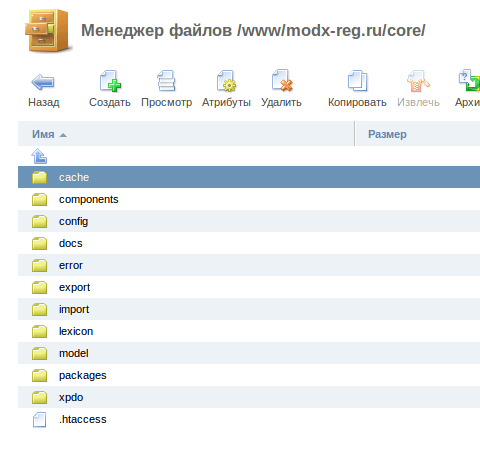Select the components folder name
This screenshot has width=480, height=464.
pos(89,199)
